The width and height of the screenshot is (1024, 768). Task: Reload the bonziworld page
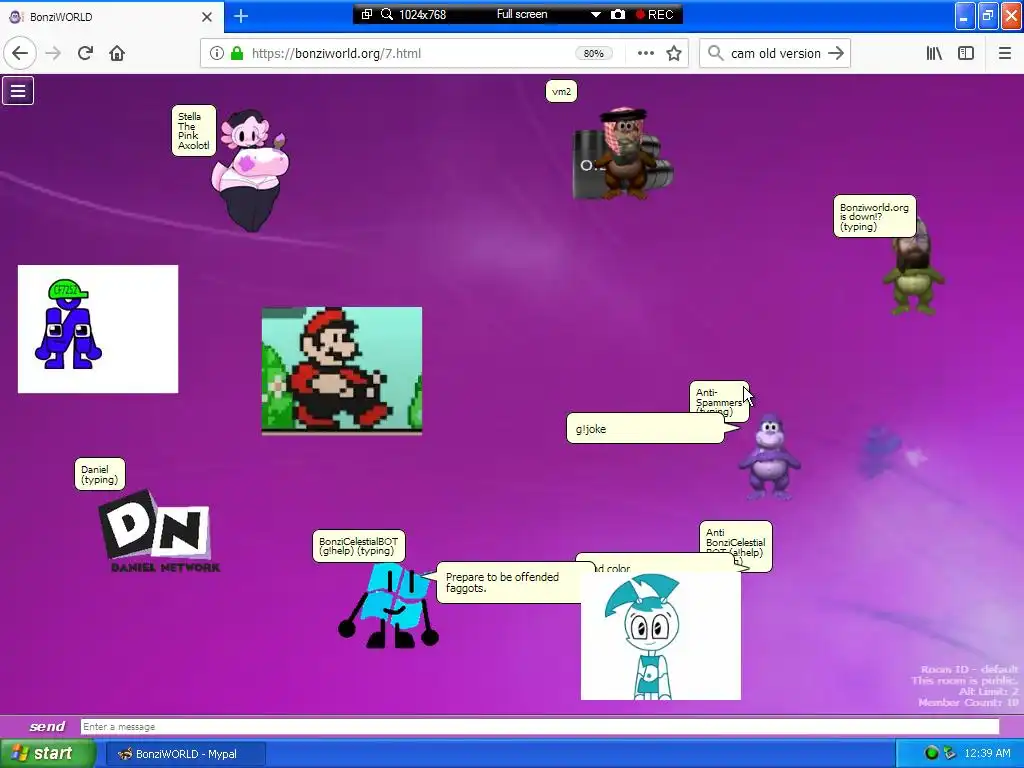(x=85, y=53)
